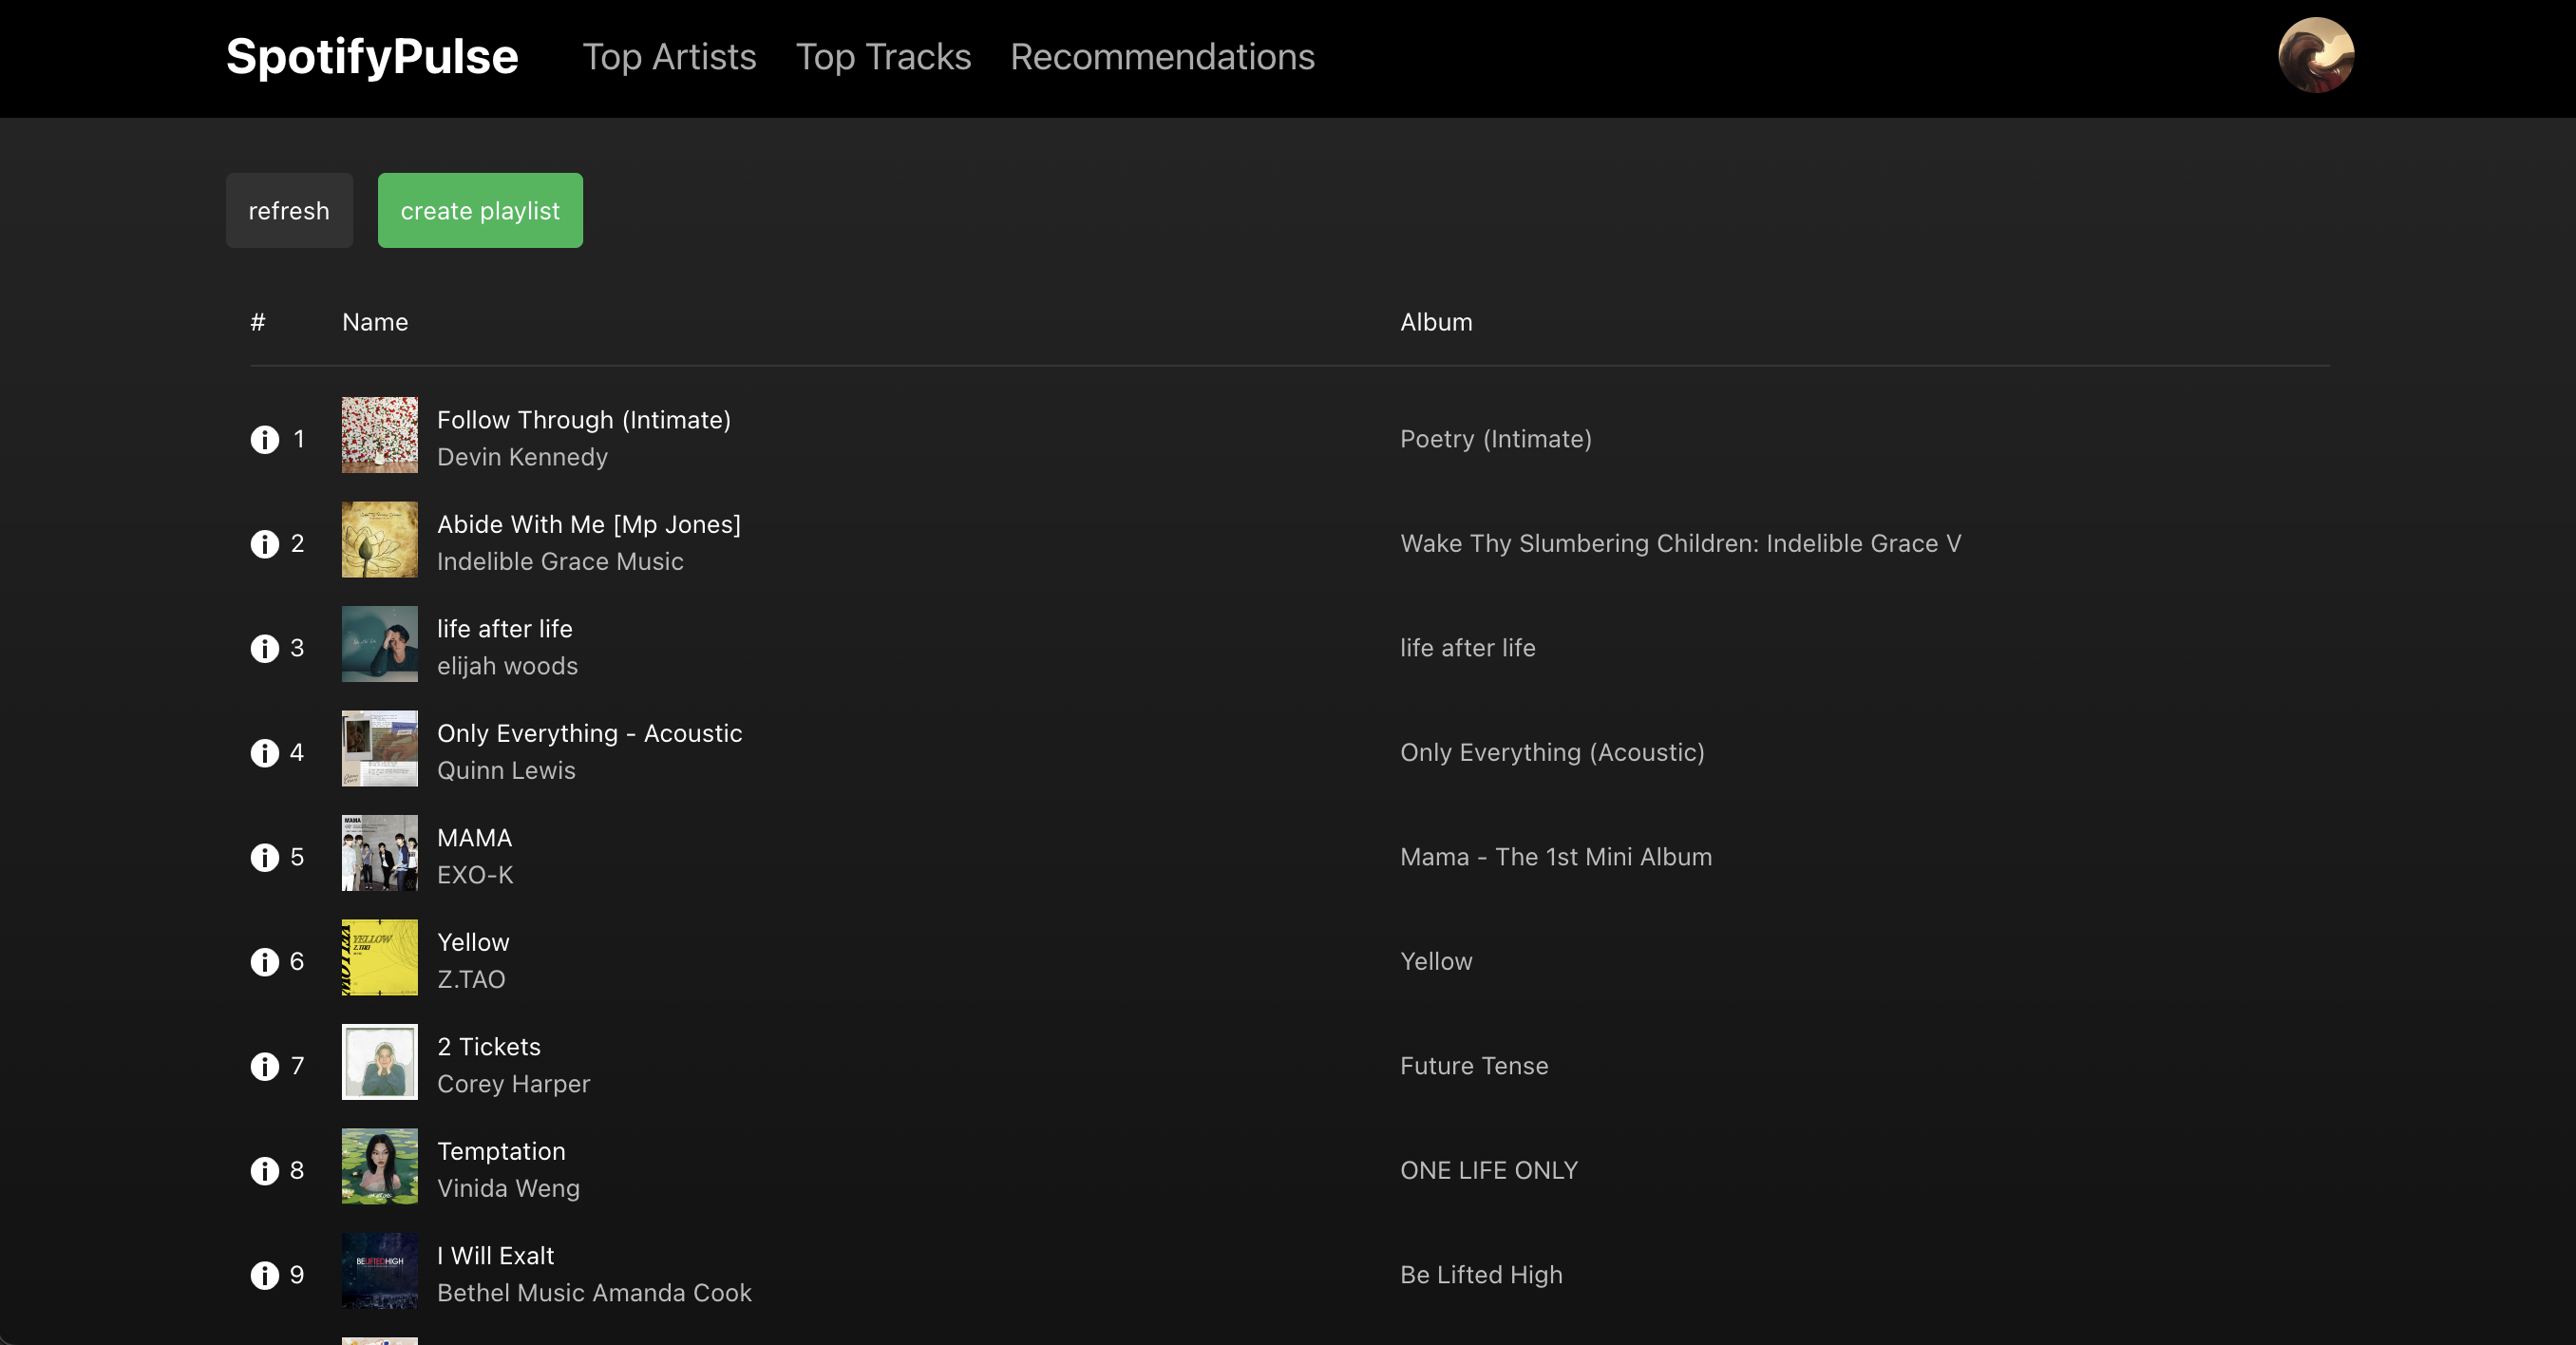Viewport: 2576px width, 1345px height.
Task: Open the user profile avatar
Action: click(2316, 55)
